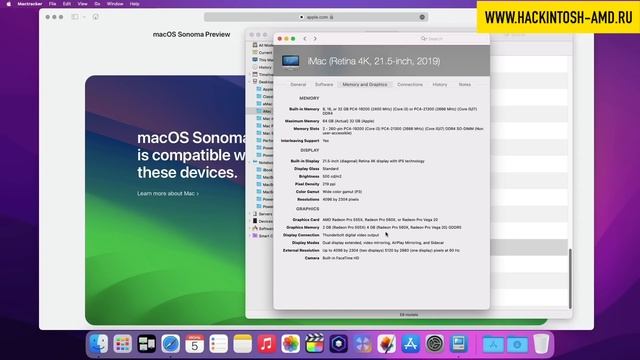This screenshot has height=360, width=640.
Task: Open the Mactracker application menu
Action: [30, 4]
